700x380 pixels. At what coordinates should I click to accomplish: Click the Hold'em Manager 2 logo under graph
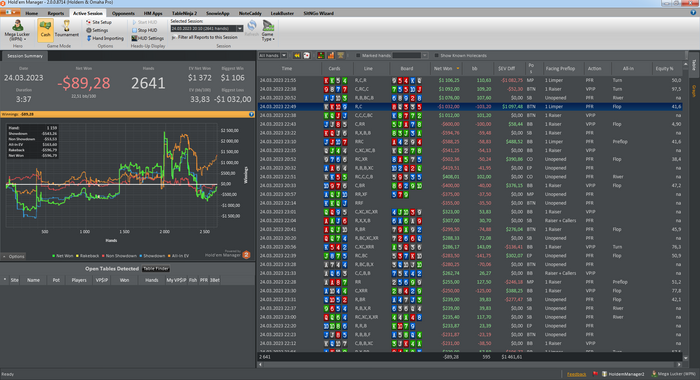[x=246, y=255]
